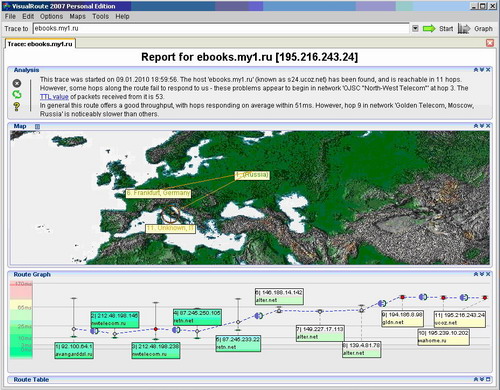This screenshot has height=390, width=500.
Task: Close the Map panel with its X
Action: coord(488,126)
